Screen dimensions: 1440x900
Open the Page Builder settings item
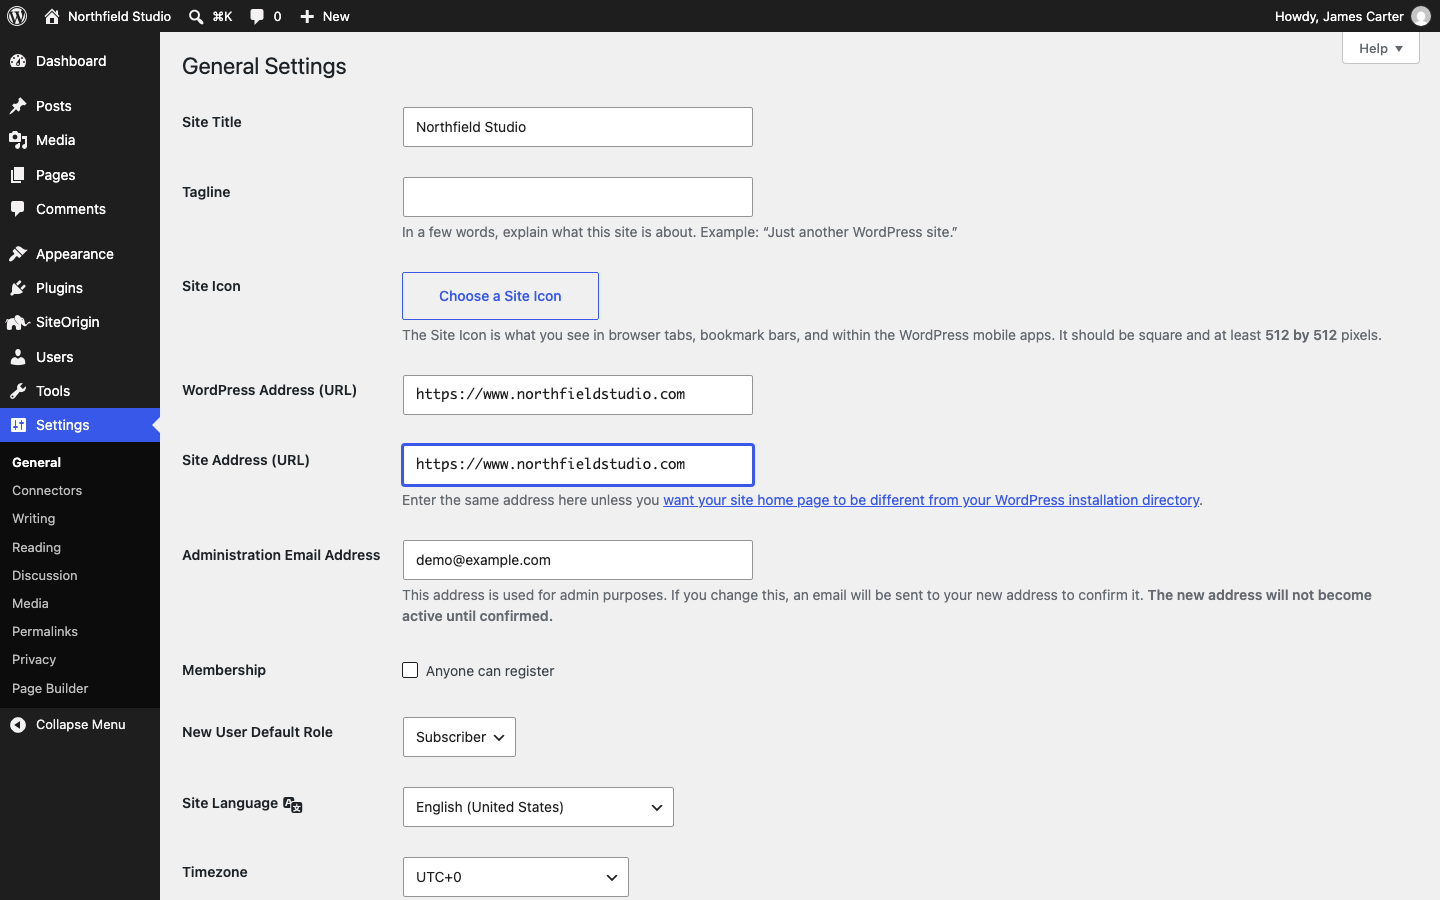[x=50, y=689]
